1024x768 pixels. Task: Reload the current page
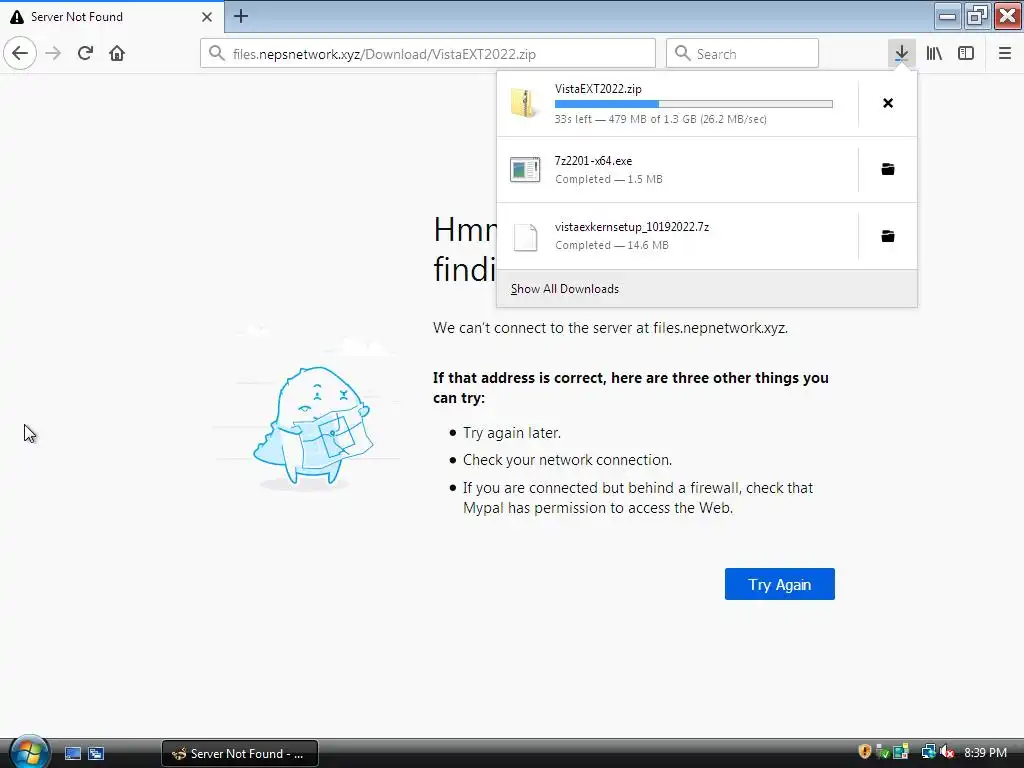pyautogui.click(x=85, y=53)
